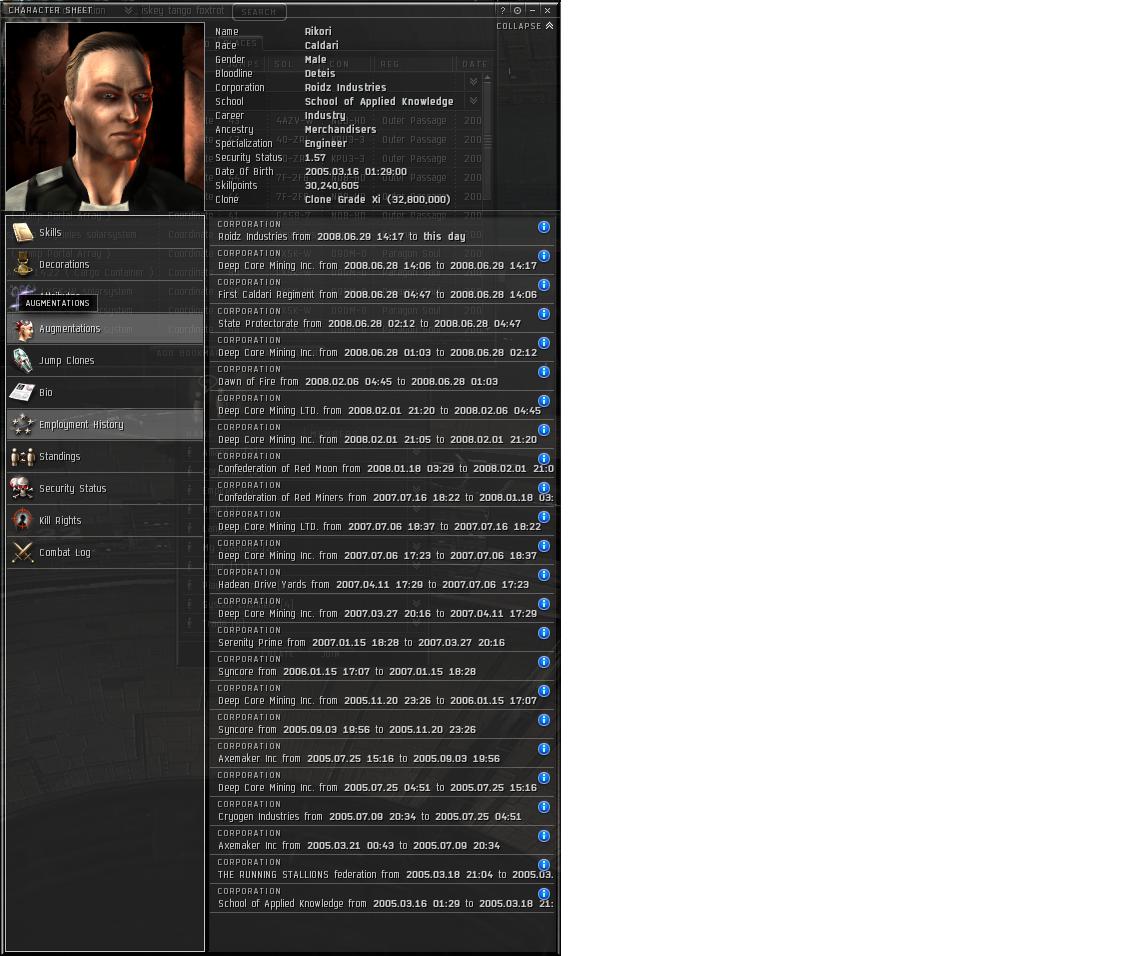Open the title bar dropdown arrows
1136x956 pixels.
pyautogui.click(x=128, y=10)
